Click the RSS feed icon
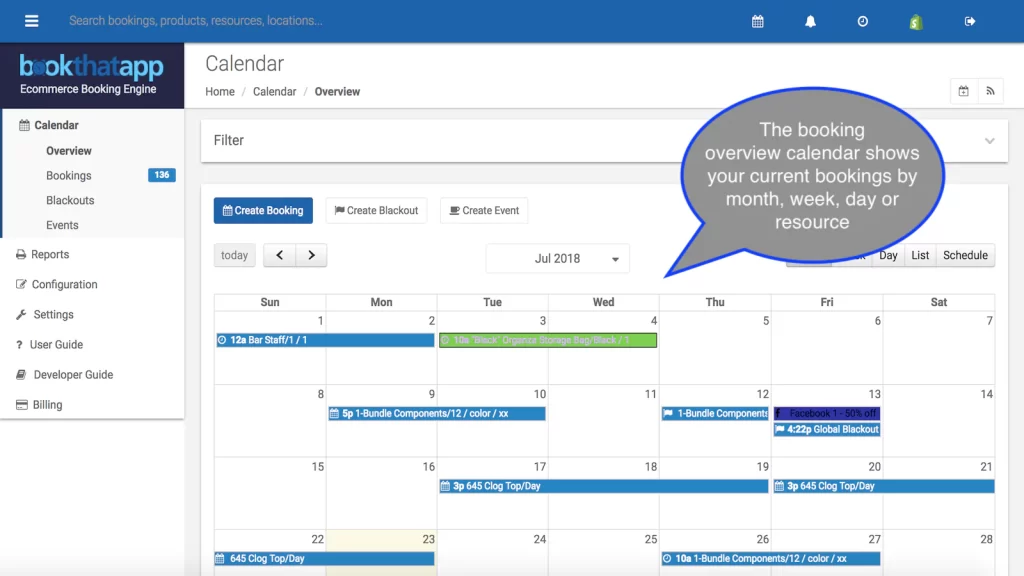Screen dimensions: 1024x576 click(x=990, y=91)
